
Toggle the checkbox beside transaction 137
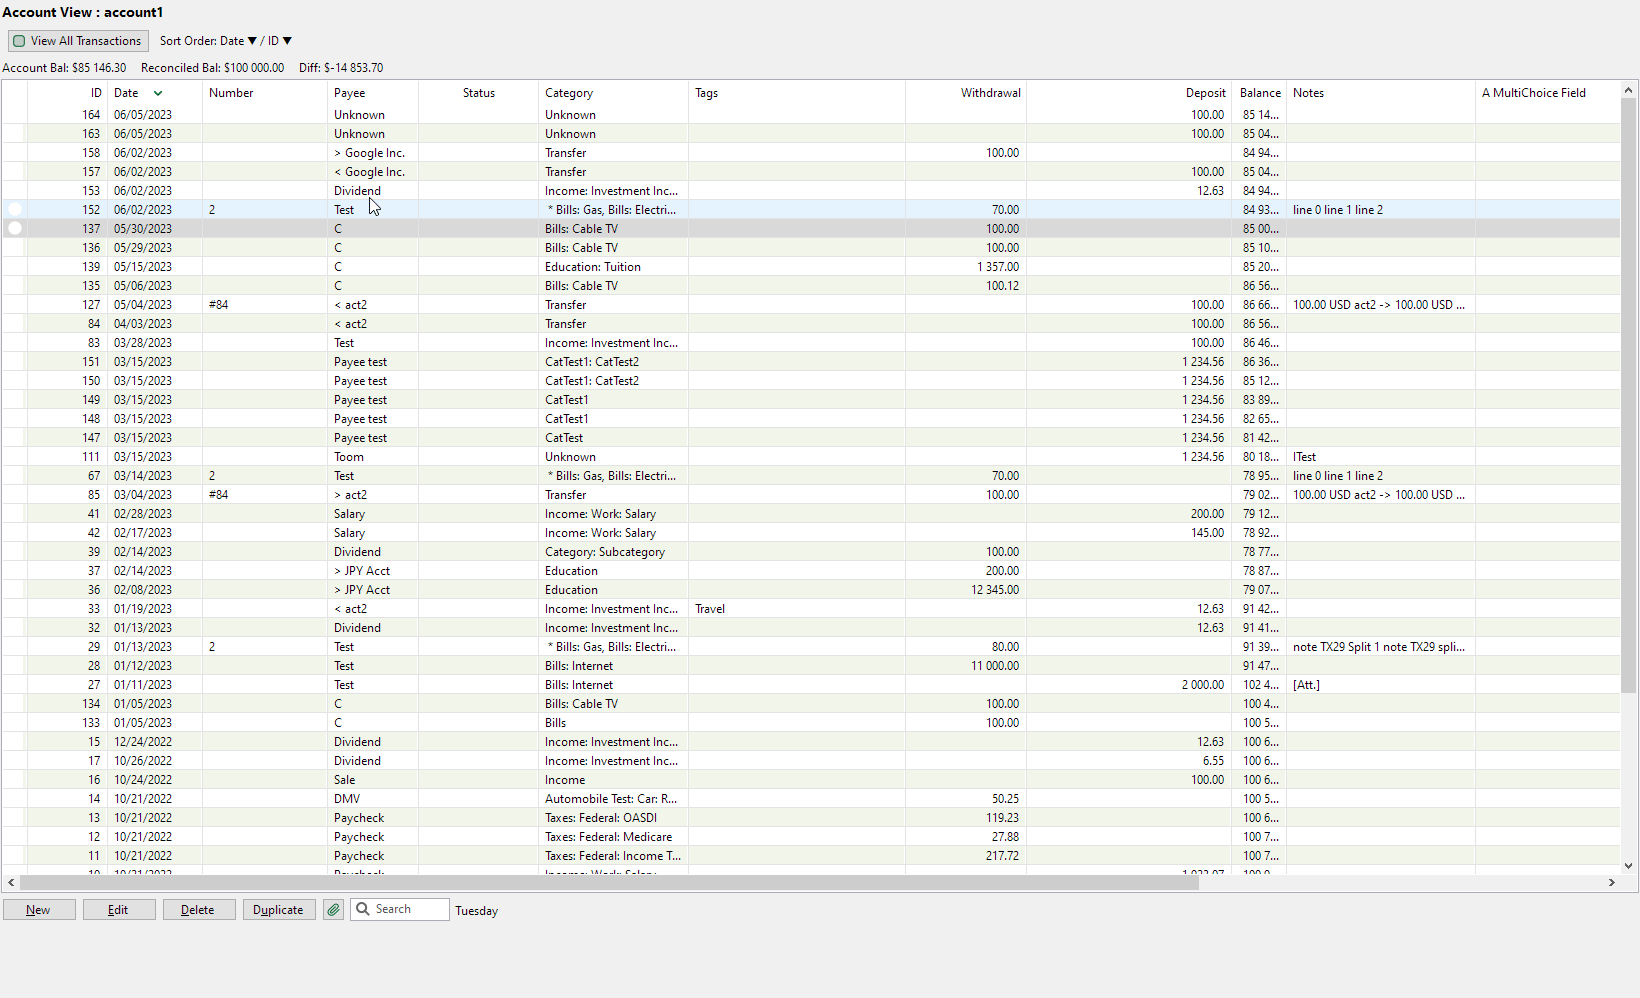pyautogui.click(x=15, y=228)
